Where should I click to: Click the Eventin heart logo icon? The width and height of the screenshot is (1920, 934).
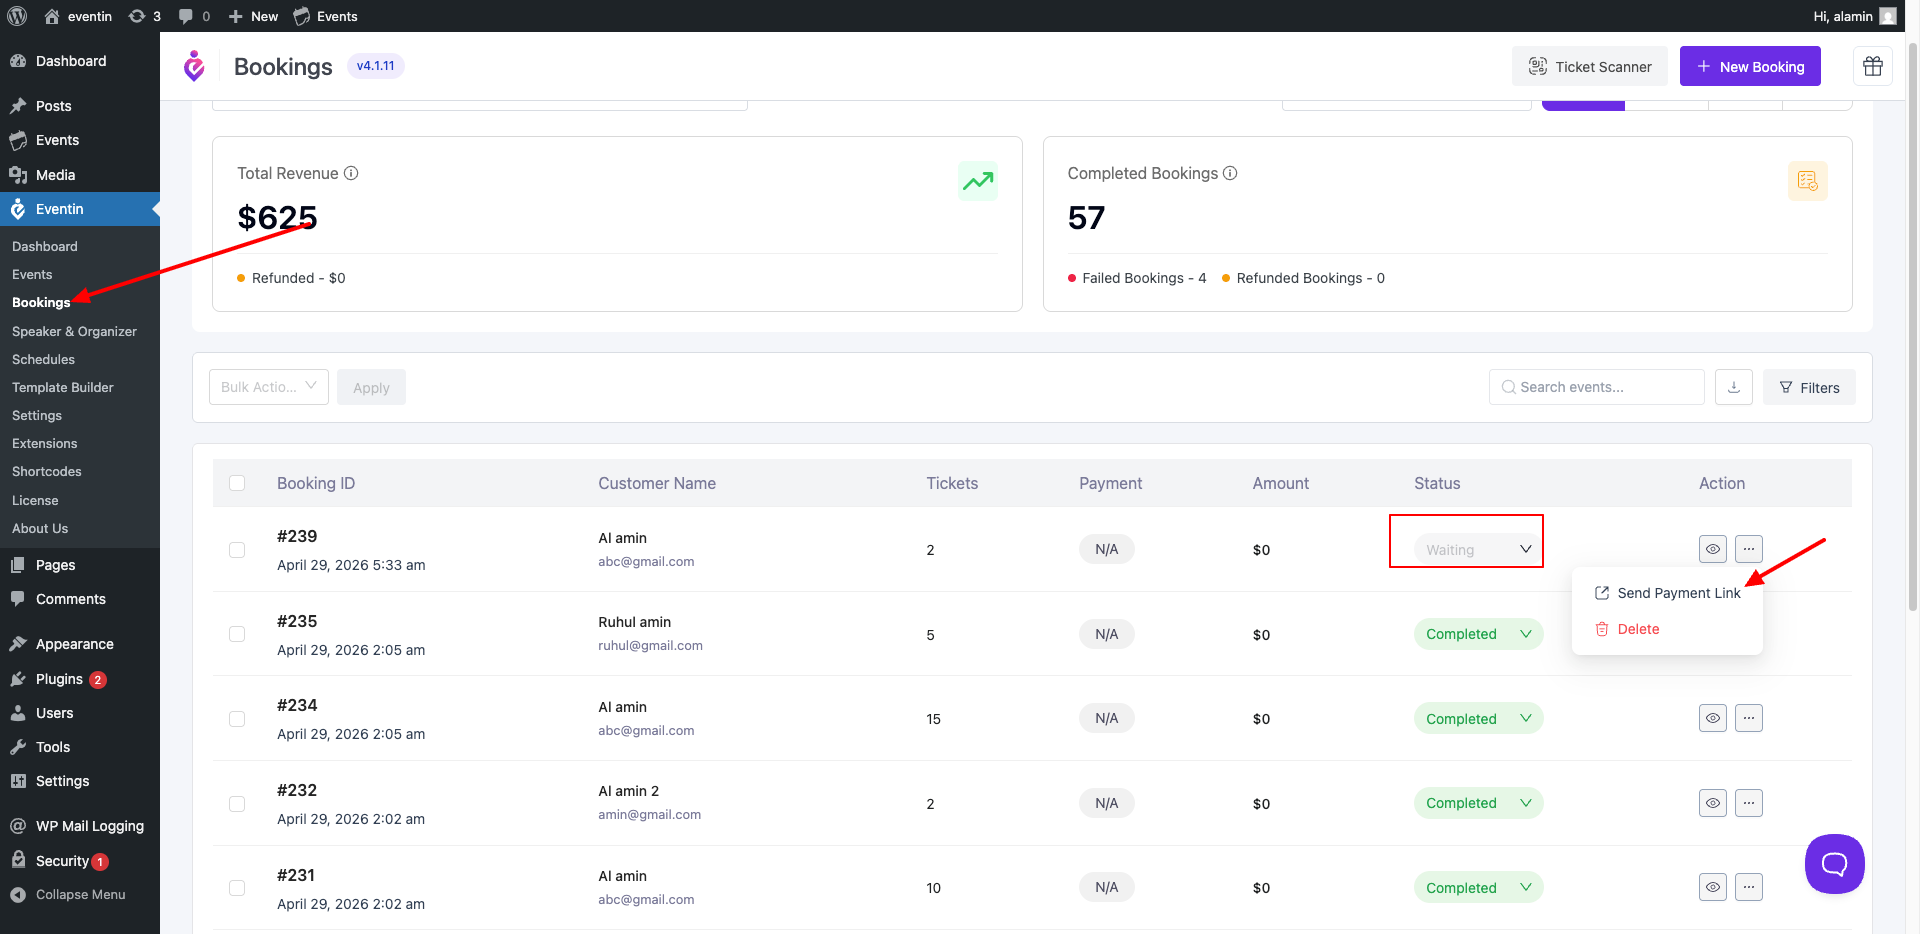click(x=194, y=66)
